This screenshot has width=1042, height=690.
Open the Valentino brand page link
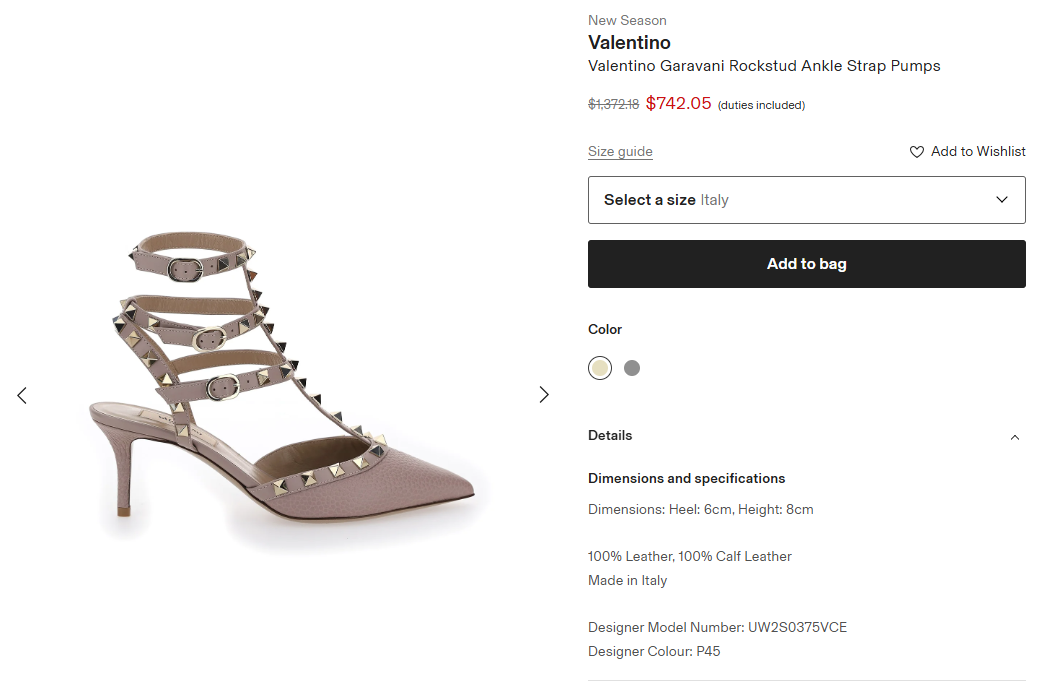[x=629, y=43]
